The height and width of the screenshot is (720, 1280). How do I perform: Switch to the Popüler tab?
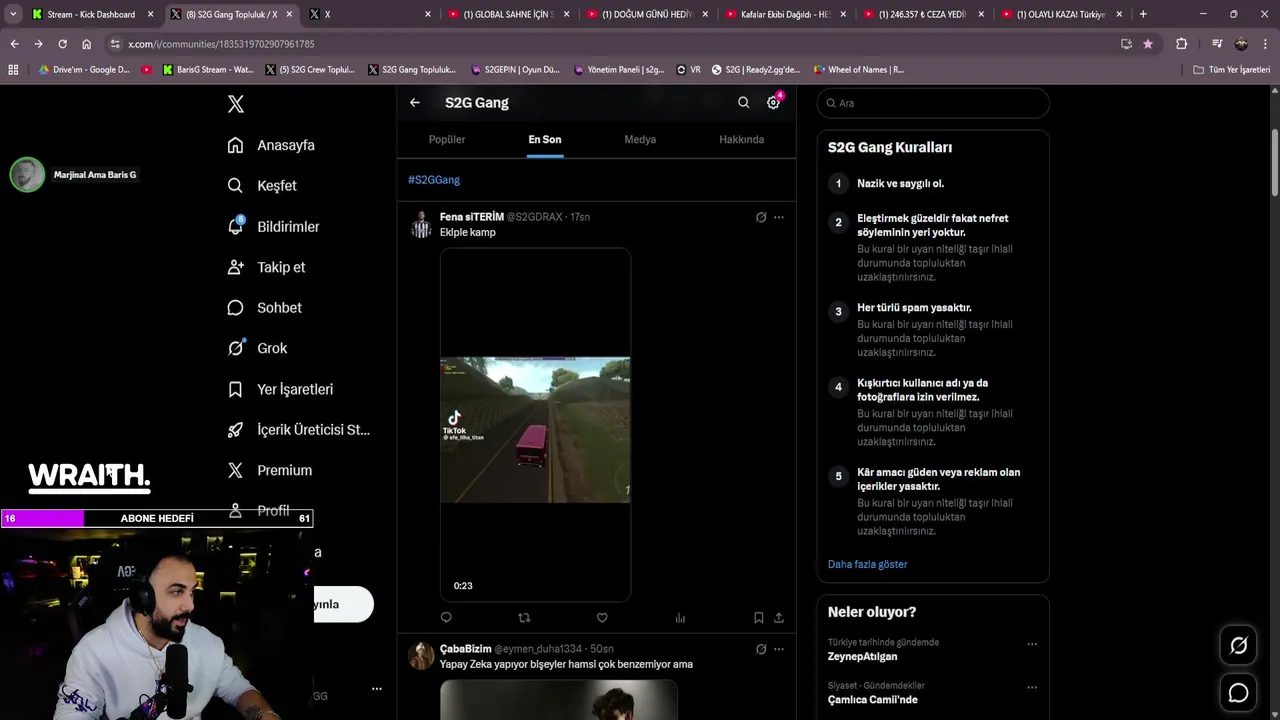point(447,140)
